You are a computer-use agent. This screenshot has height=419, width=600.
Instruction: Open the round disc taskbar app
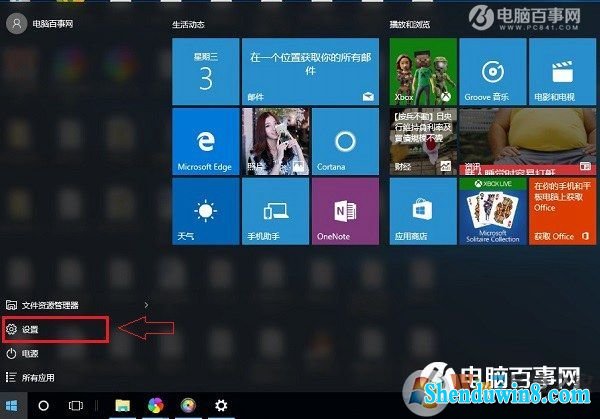coord(188,405)
